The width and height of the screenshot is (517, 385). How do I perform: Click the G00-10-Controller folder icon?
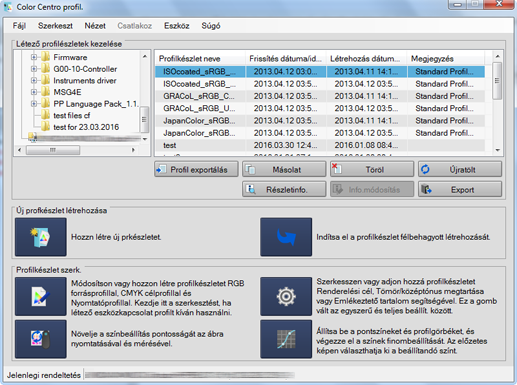click(x=45, y=69)
